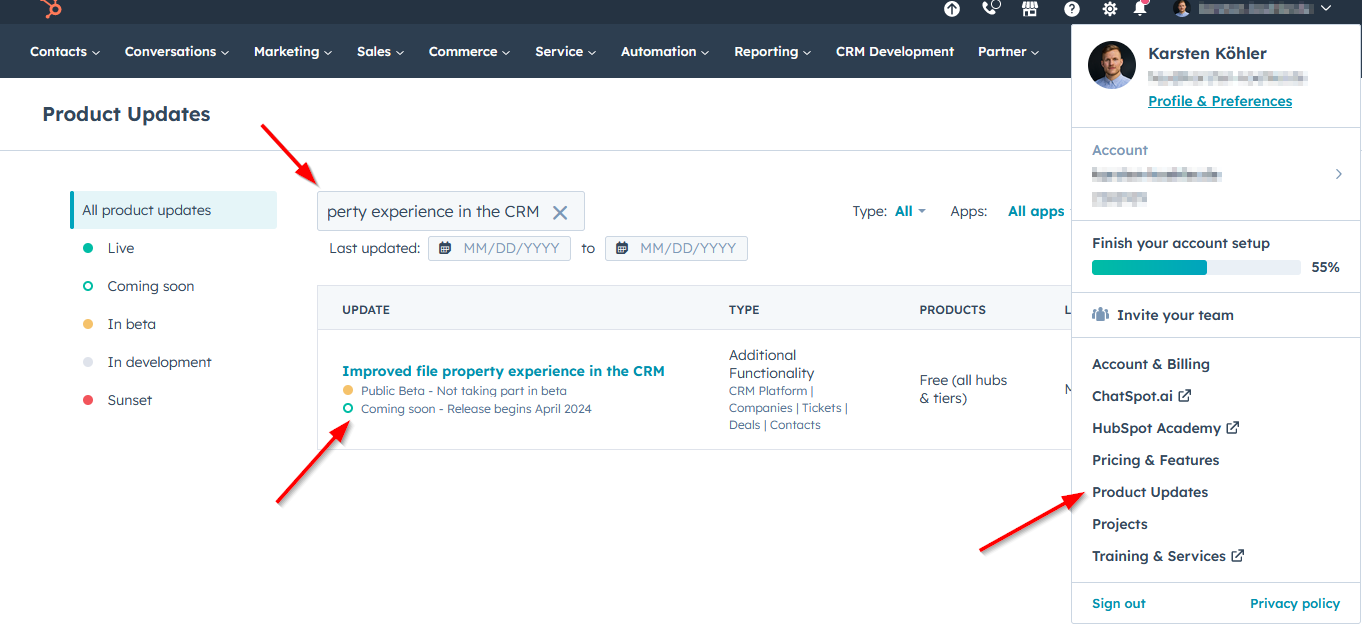View notifications via the bell icon
This screenshot has height=642, width=1362.
[1140, 9]
